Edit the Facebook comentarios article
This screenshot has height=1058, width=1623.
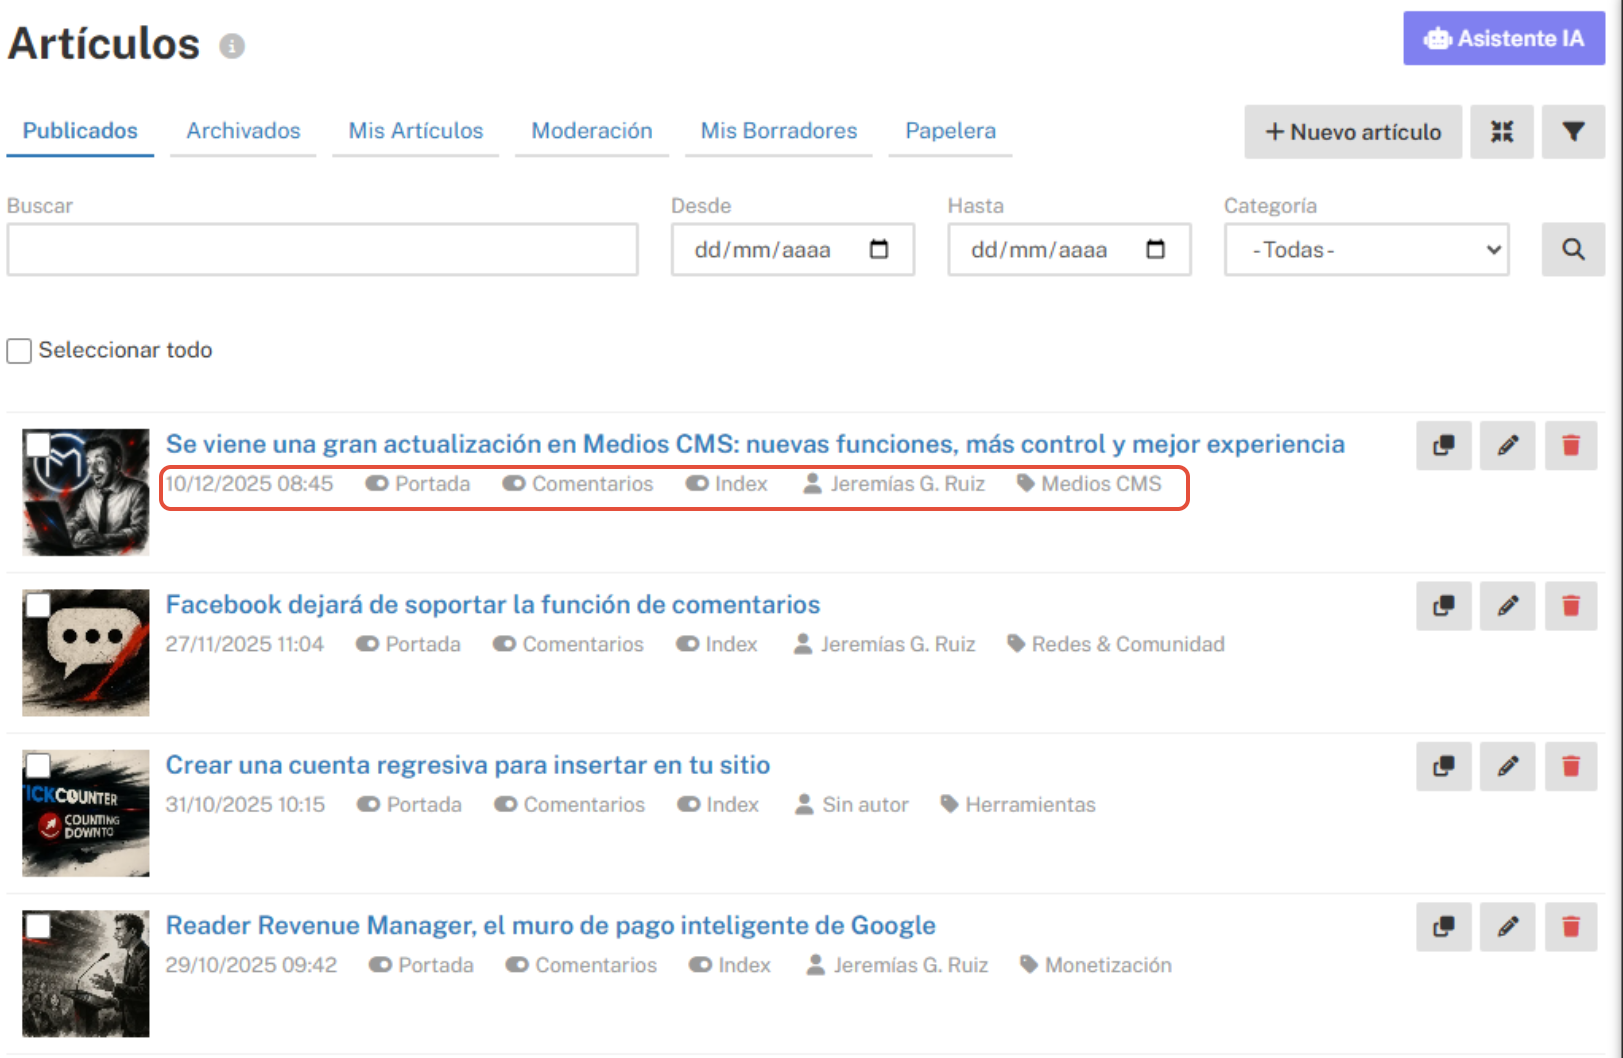tap(1508, 606)
